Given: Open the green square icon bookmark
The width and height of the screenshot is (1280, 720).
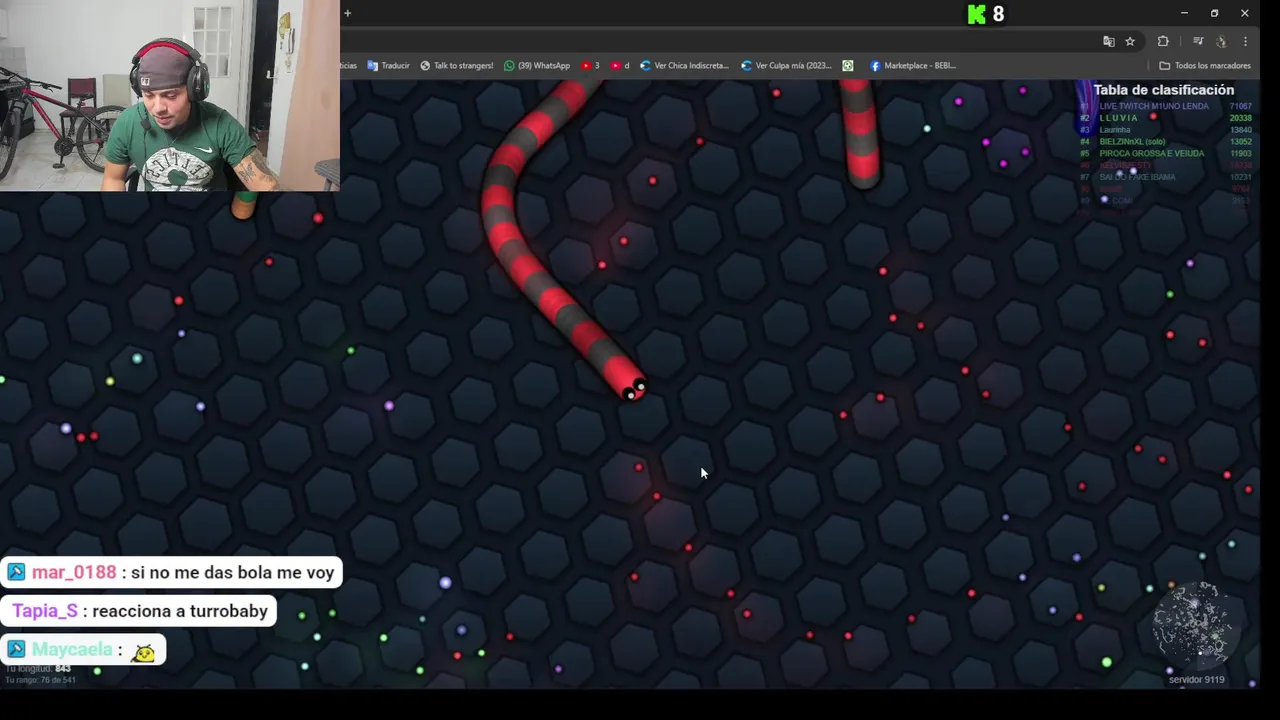Looking at the screenshot, I should coord(848,65).
